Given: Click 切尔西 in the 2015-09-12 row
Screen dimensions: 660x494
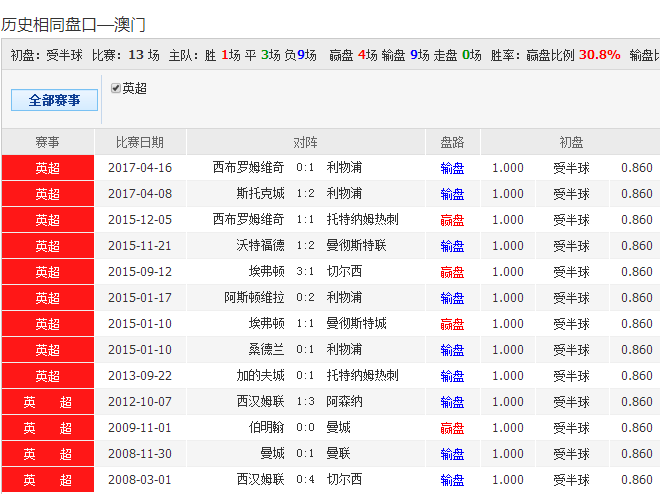Looking at the screenshot, I should click(344, 272).
